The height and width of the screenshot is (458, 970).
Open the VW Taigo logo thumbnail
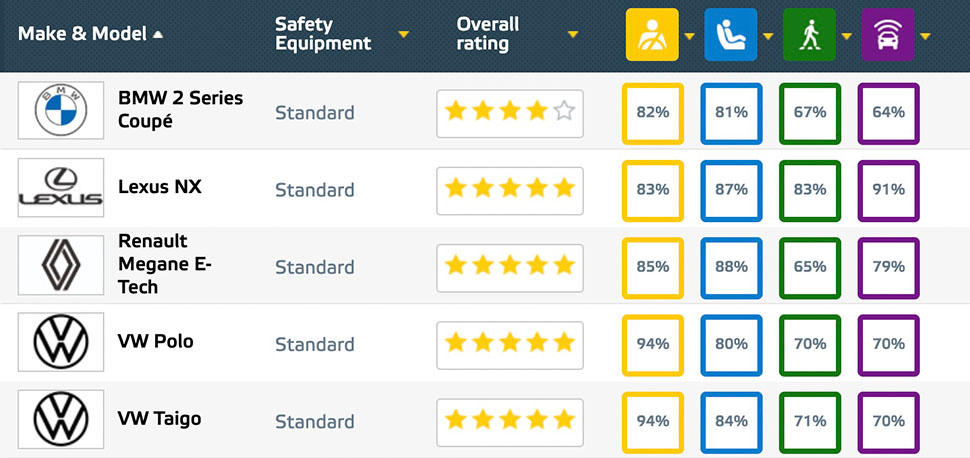pos(61,419)
